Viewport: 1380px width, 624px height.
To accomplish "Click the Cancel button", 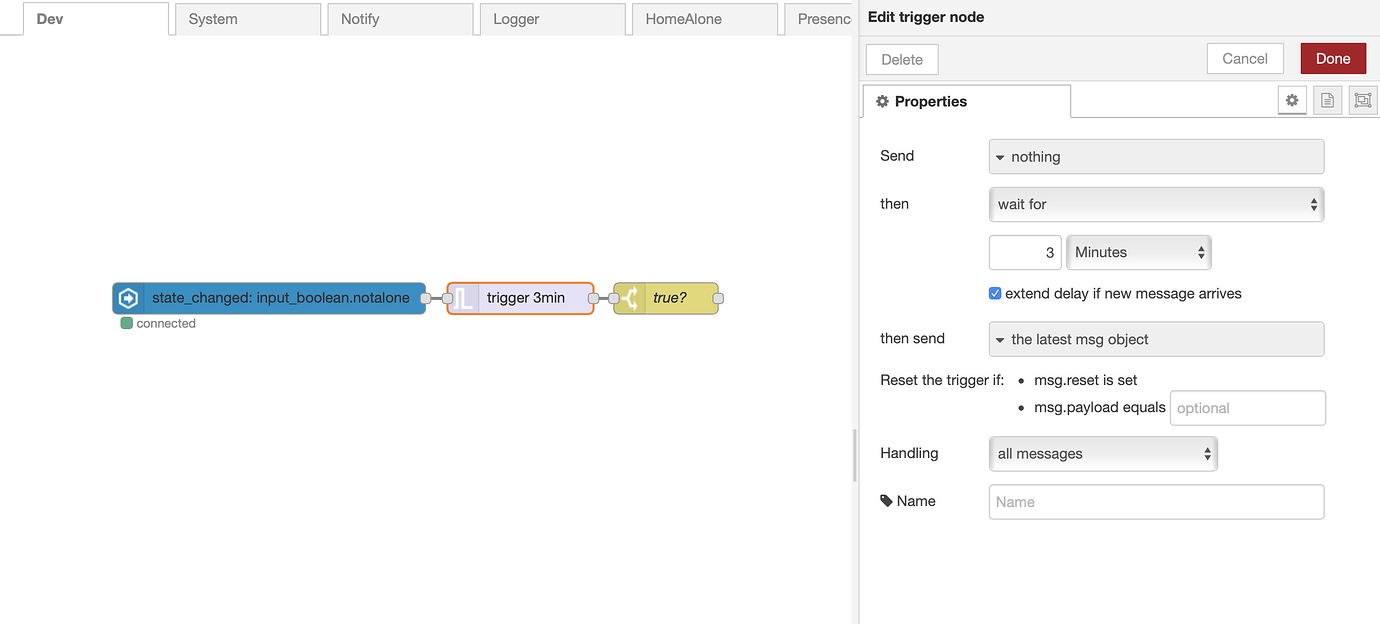I will [x=1245, y=58].
